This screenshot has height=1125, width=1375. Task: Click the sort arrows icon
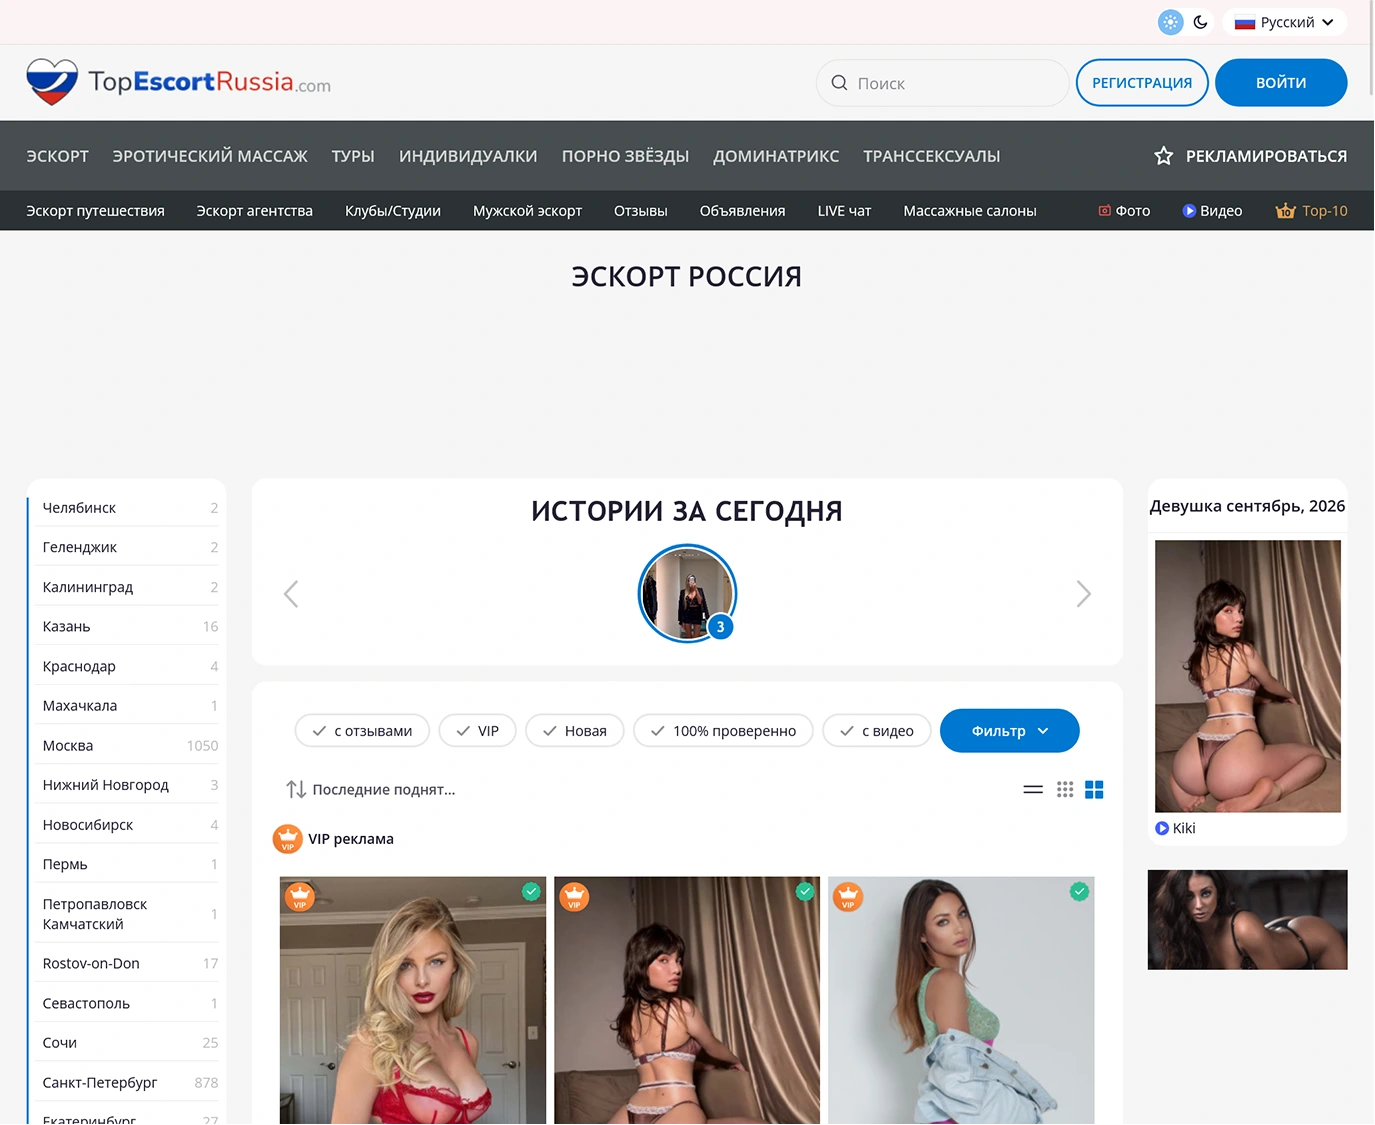click(x=296, y=790)
